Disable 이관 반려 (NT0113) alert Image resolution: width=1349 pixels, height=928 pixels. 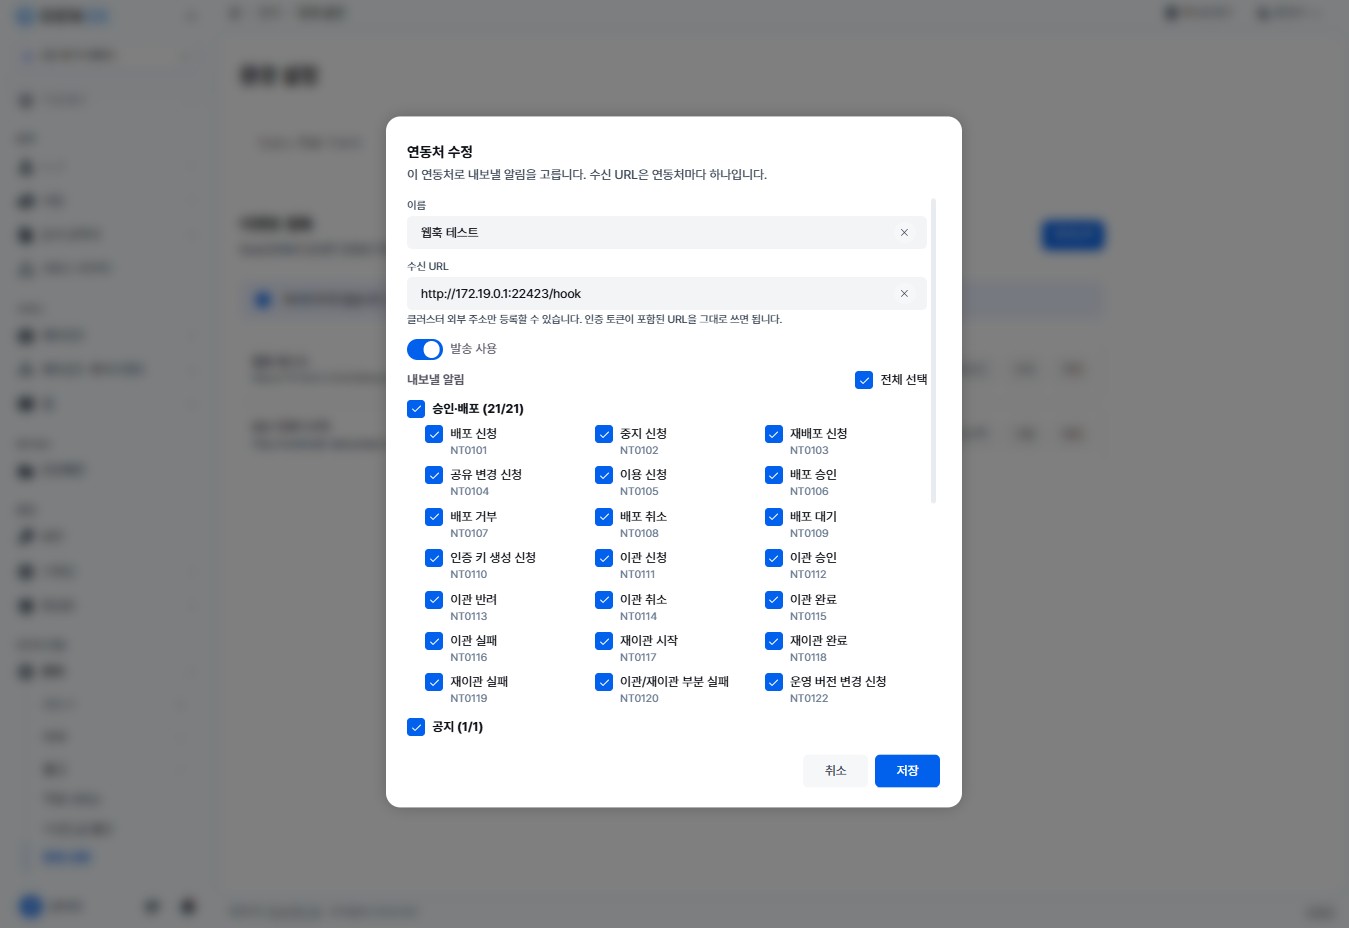[x=434, y=600]
